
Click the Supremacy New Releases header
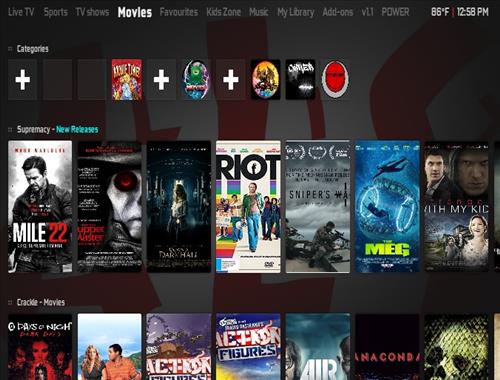[x=57, y=129]
